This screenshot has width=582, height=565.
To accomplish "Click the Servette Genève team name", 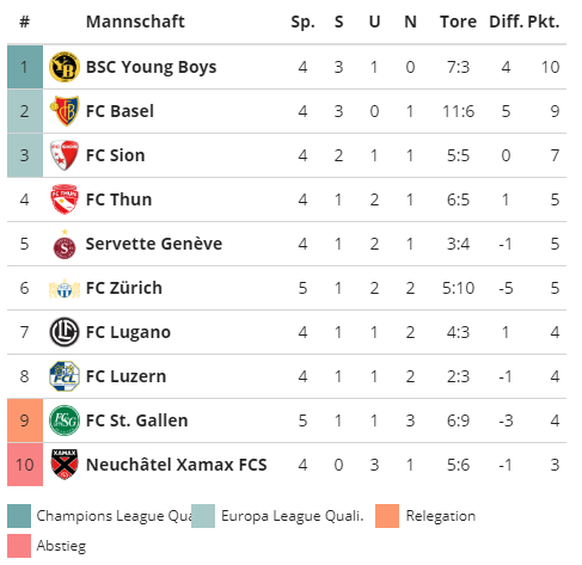I will [154, 244].
